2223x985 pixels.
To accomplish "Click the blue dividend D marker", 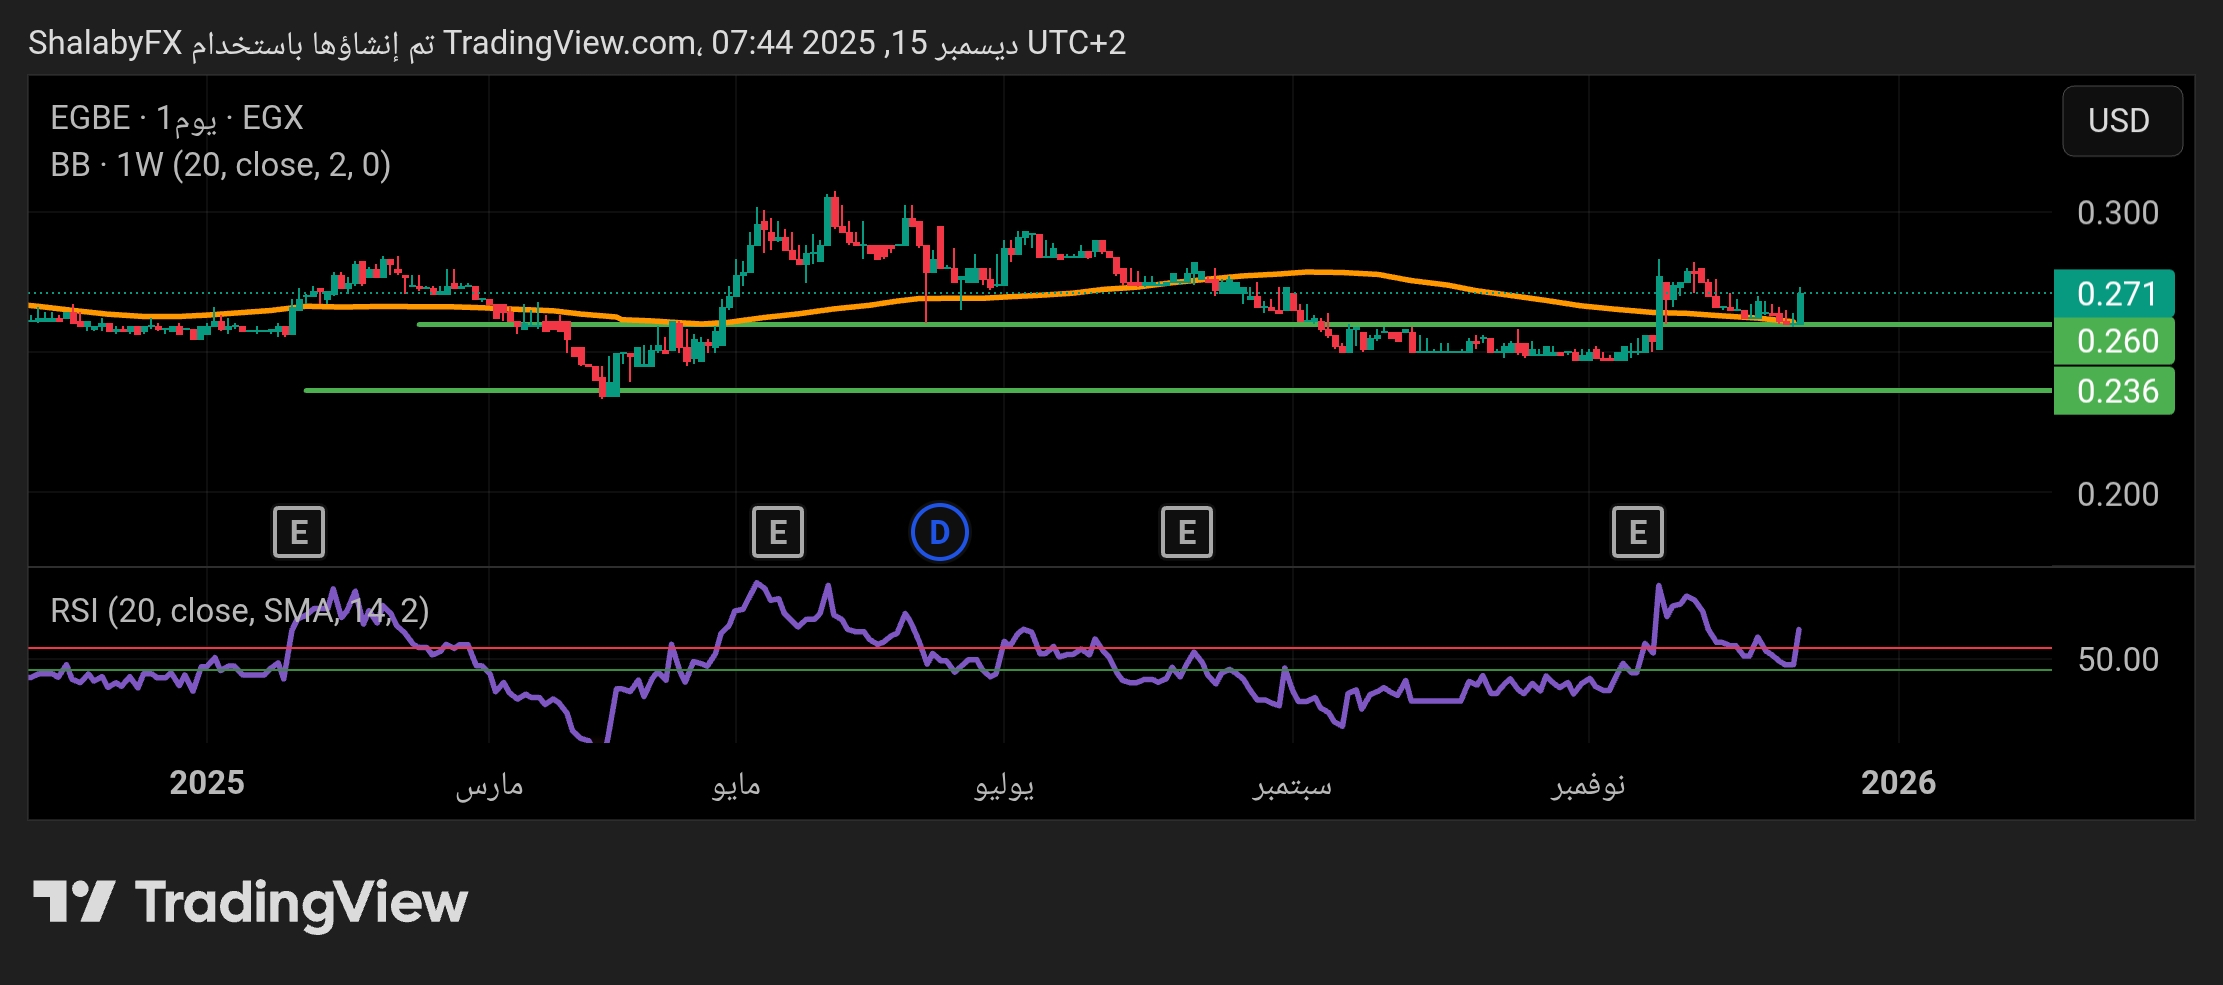I will click(939, 532).
